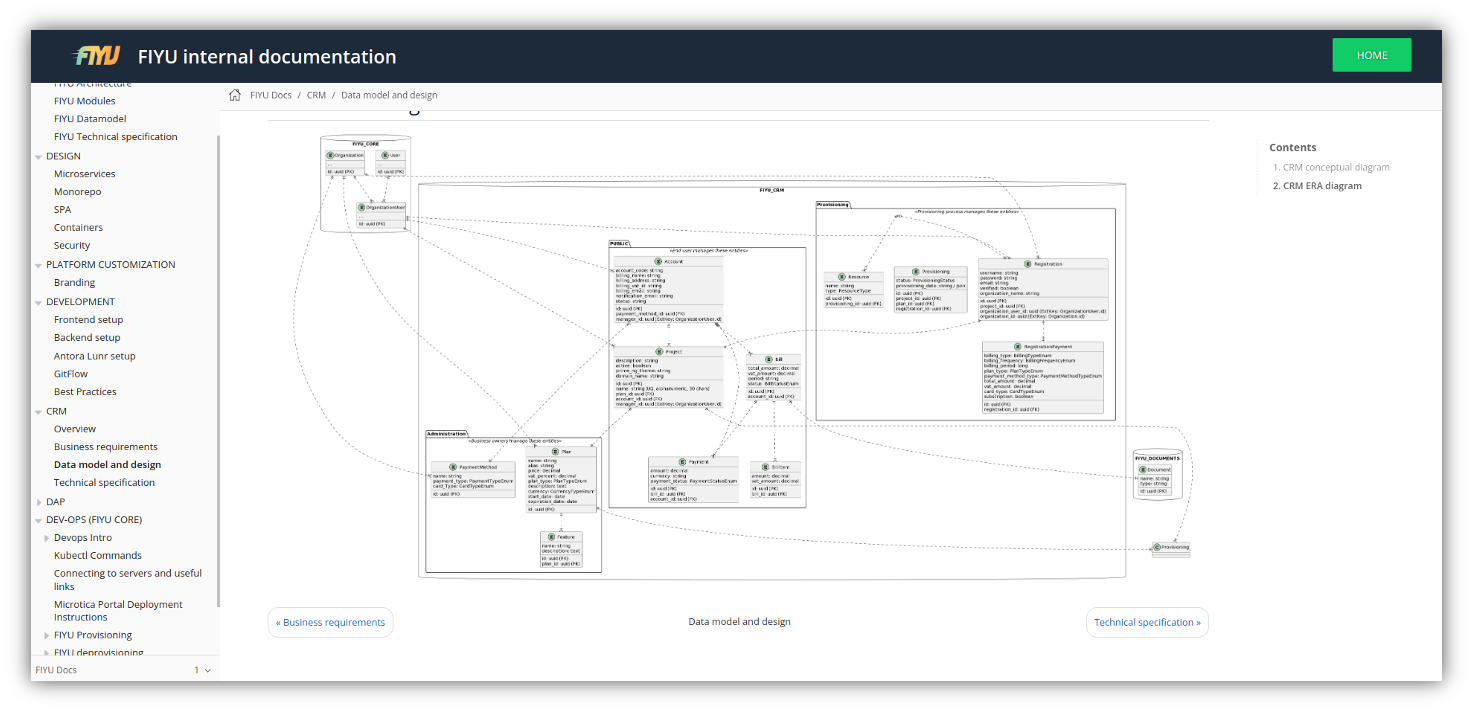Image resolution: width=1472 pixels, height=712 pixels.
Task: Open Microservices page
Action: click(84, 173)
